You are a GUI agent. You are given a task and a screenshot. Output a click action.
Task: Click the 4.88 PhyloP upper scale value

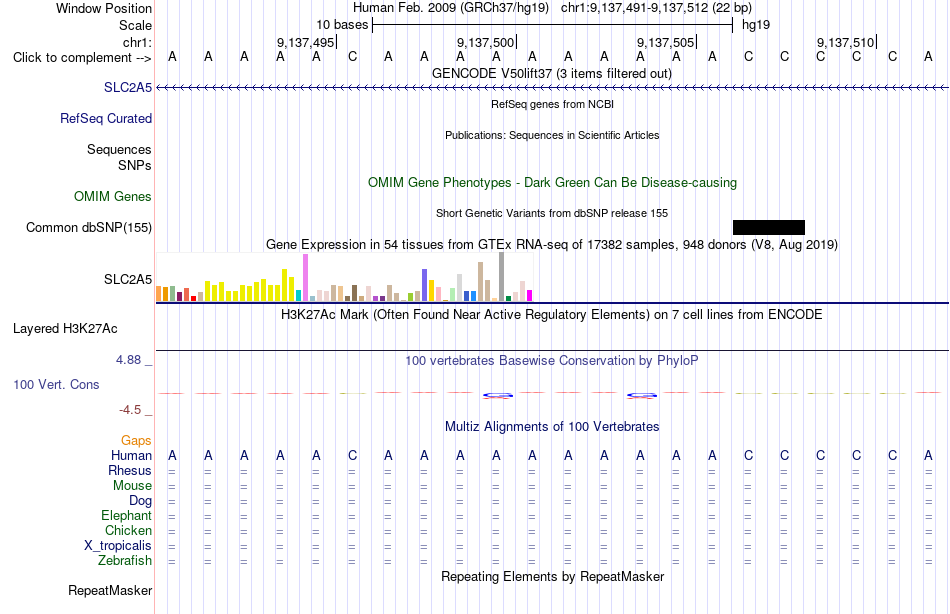click(128, 360)
